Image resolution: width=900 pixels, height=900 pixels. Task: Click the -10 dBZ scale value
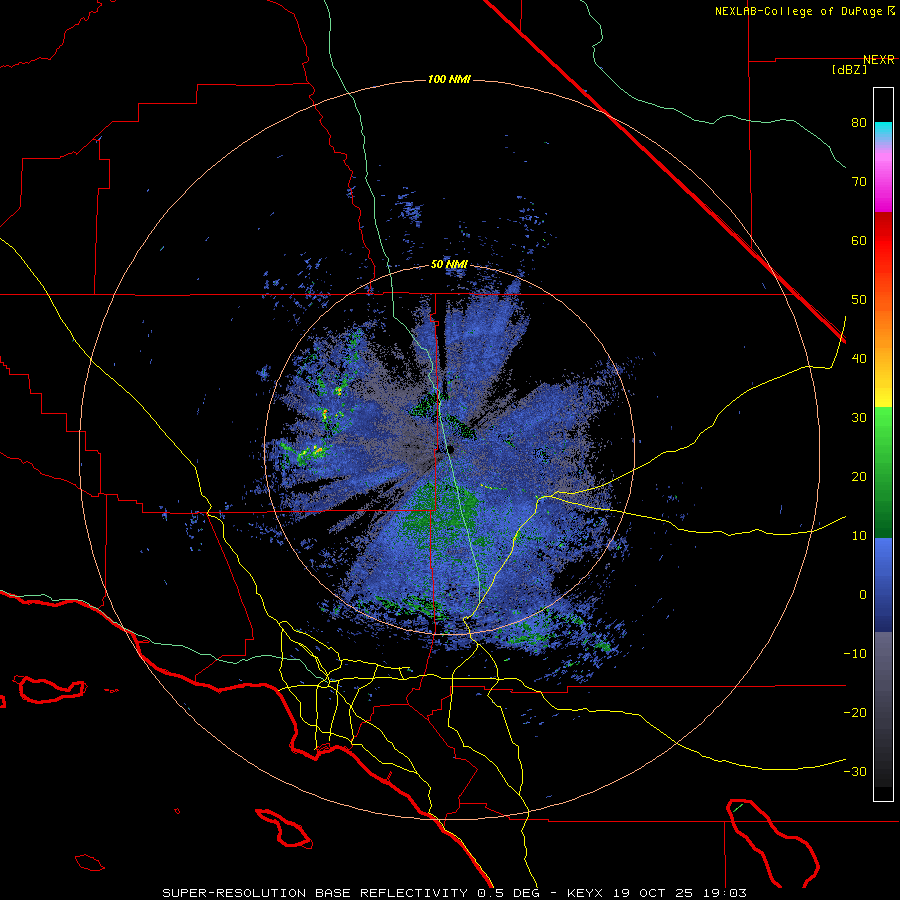click(x=855, y=654)
